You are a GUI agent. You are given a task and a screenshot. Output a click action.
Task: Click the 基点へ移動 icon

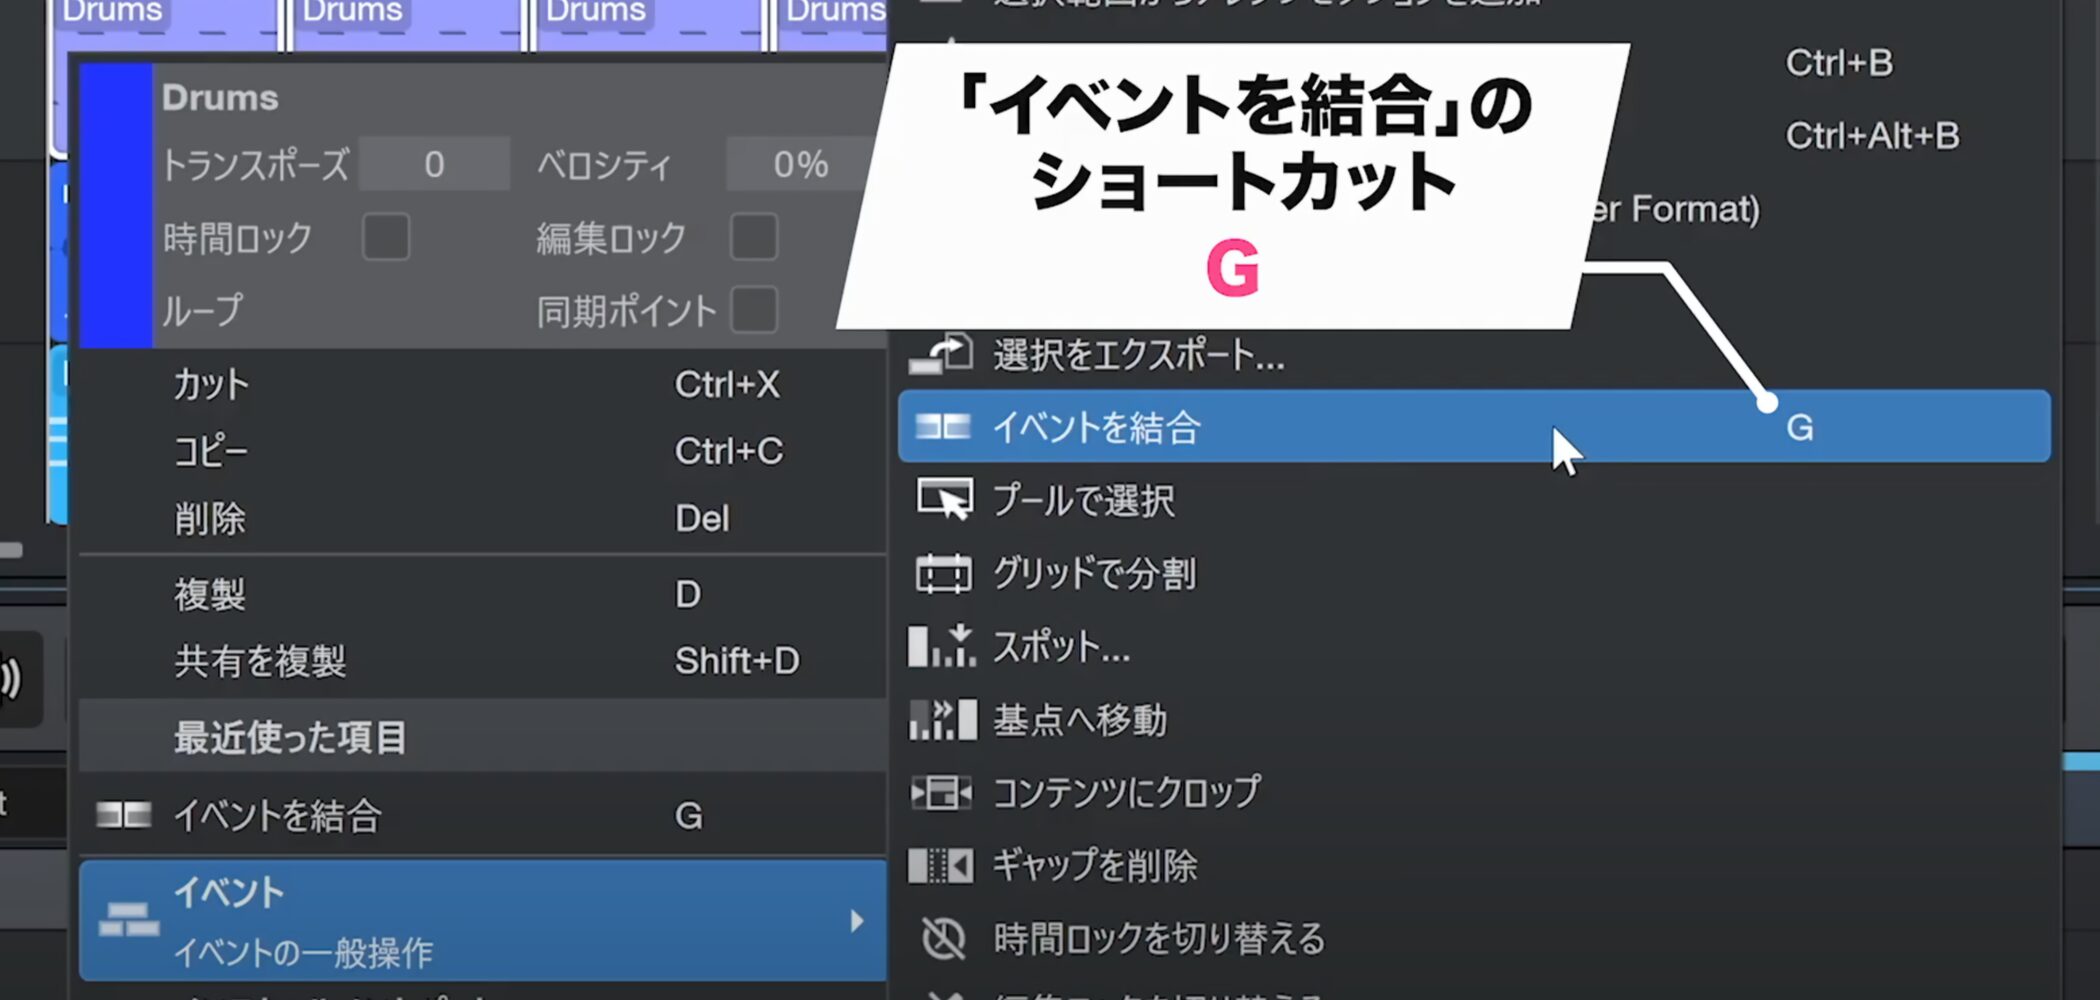[942, 719]
